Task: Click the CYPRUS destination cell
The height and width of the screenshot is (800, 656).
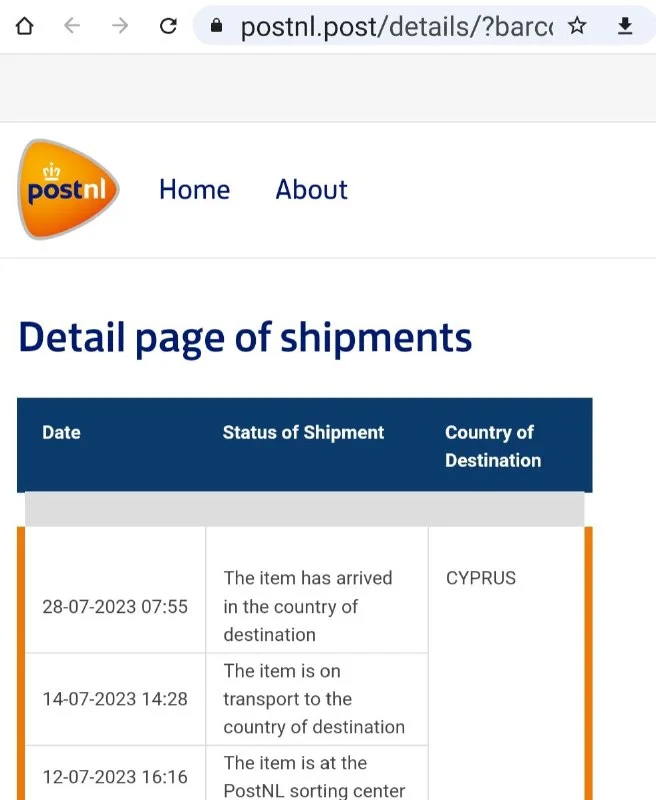Action: click(481, 578)
